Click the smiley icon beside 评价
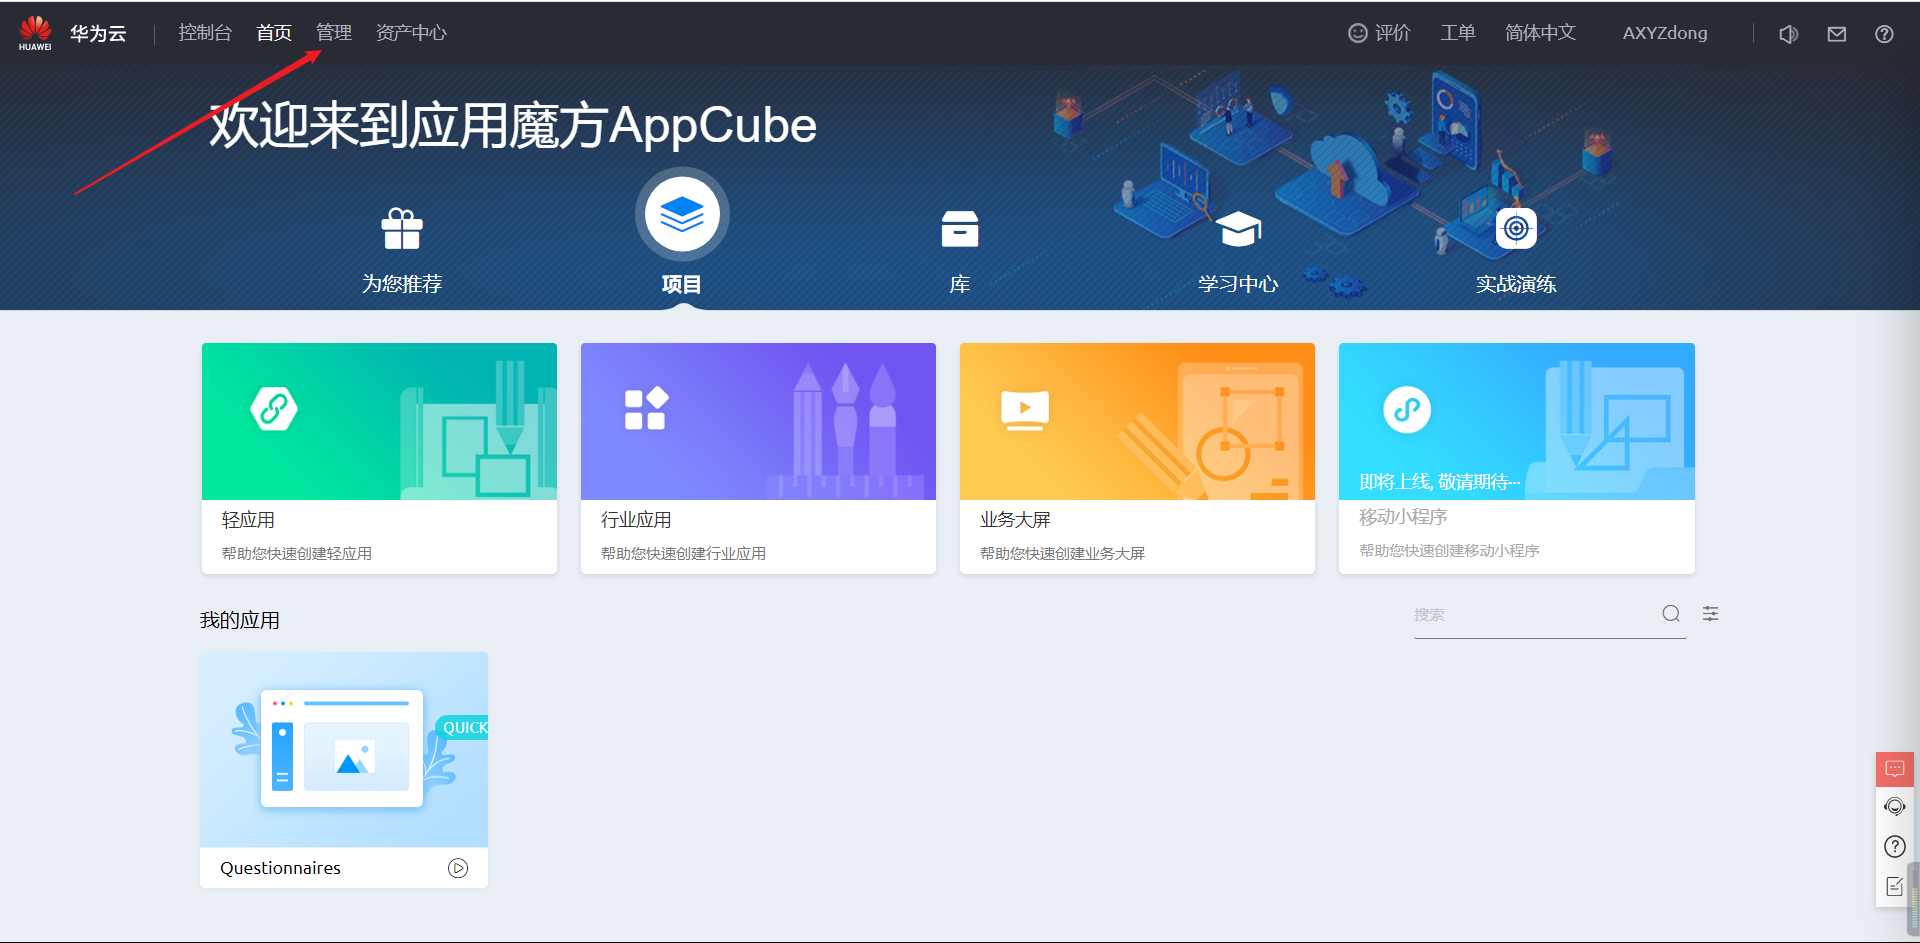 pos(1357,33)
